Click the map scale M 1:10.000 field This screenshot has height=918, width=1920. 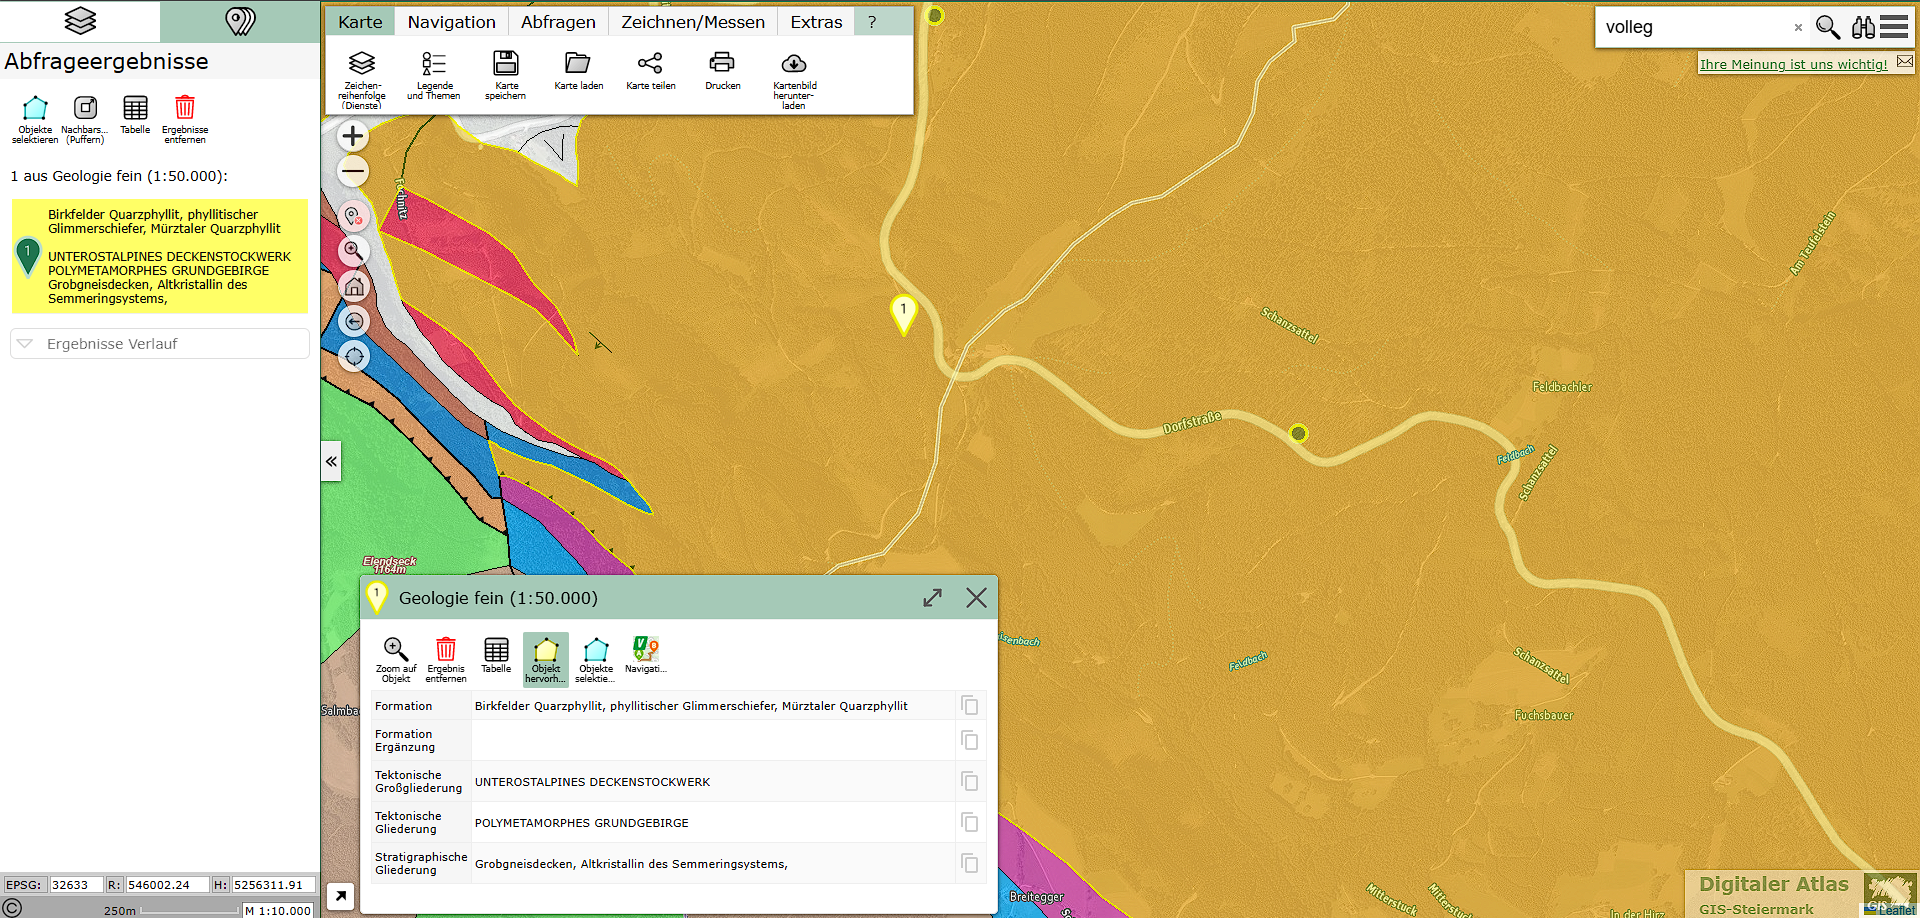(278, 910)
